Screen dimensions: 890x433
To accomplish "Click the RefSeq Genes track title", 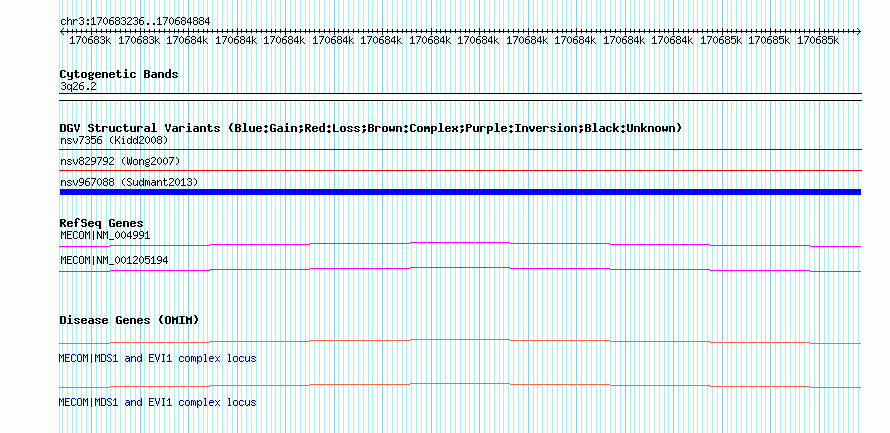I will point(102,223).
